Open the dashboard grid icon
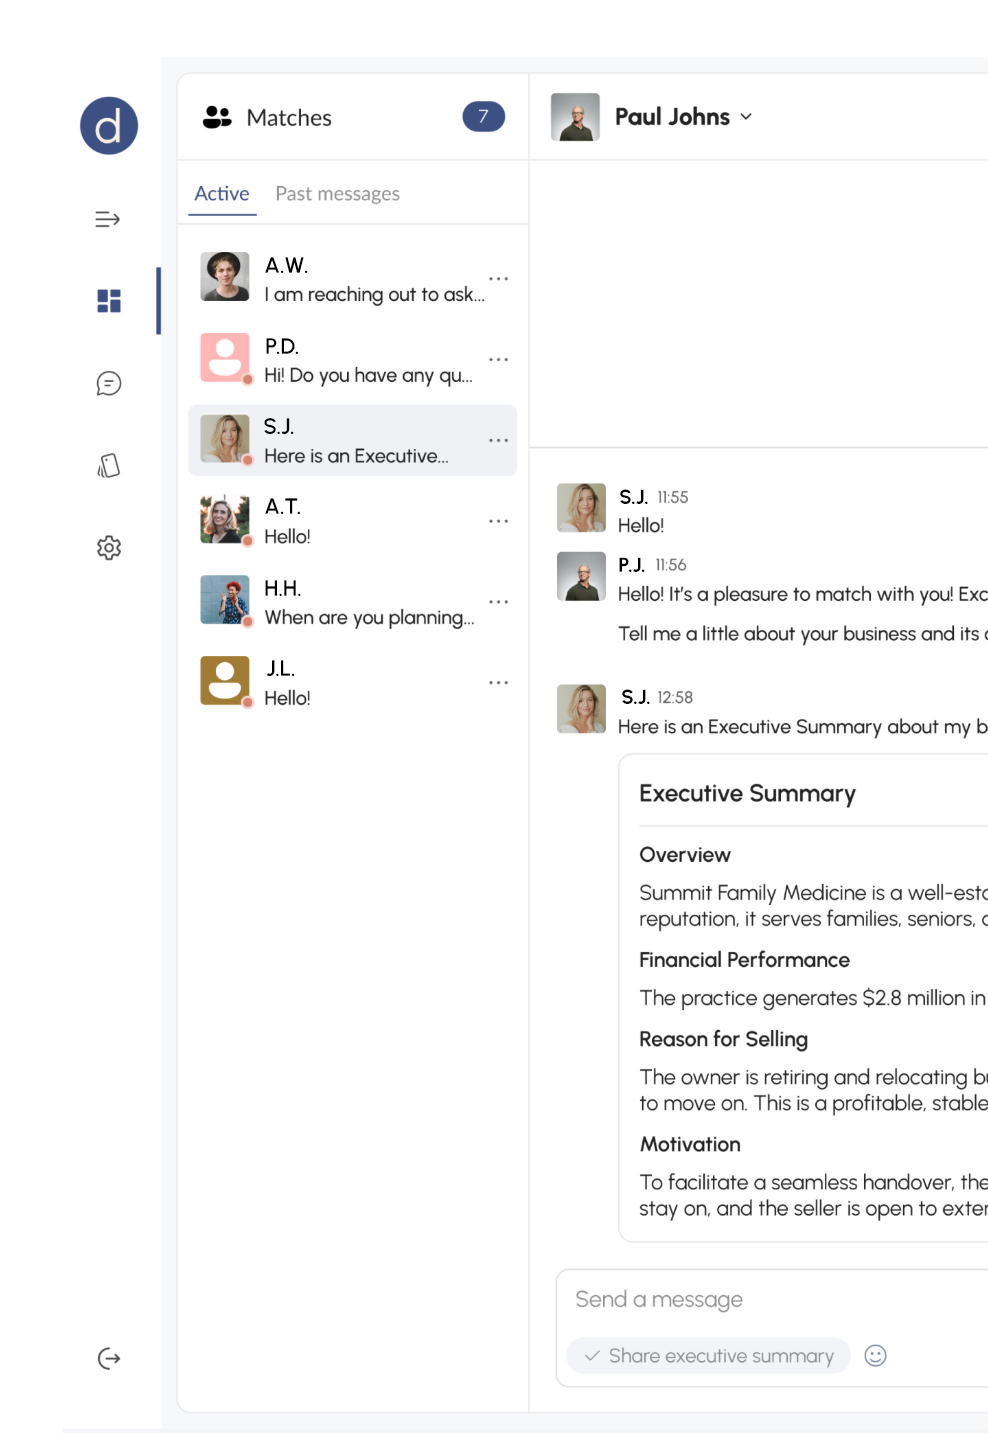Viewport: 988px width, 1433px height. 108,301
